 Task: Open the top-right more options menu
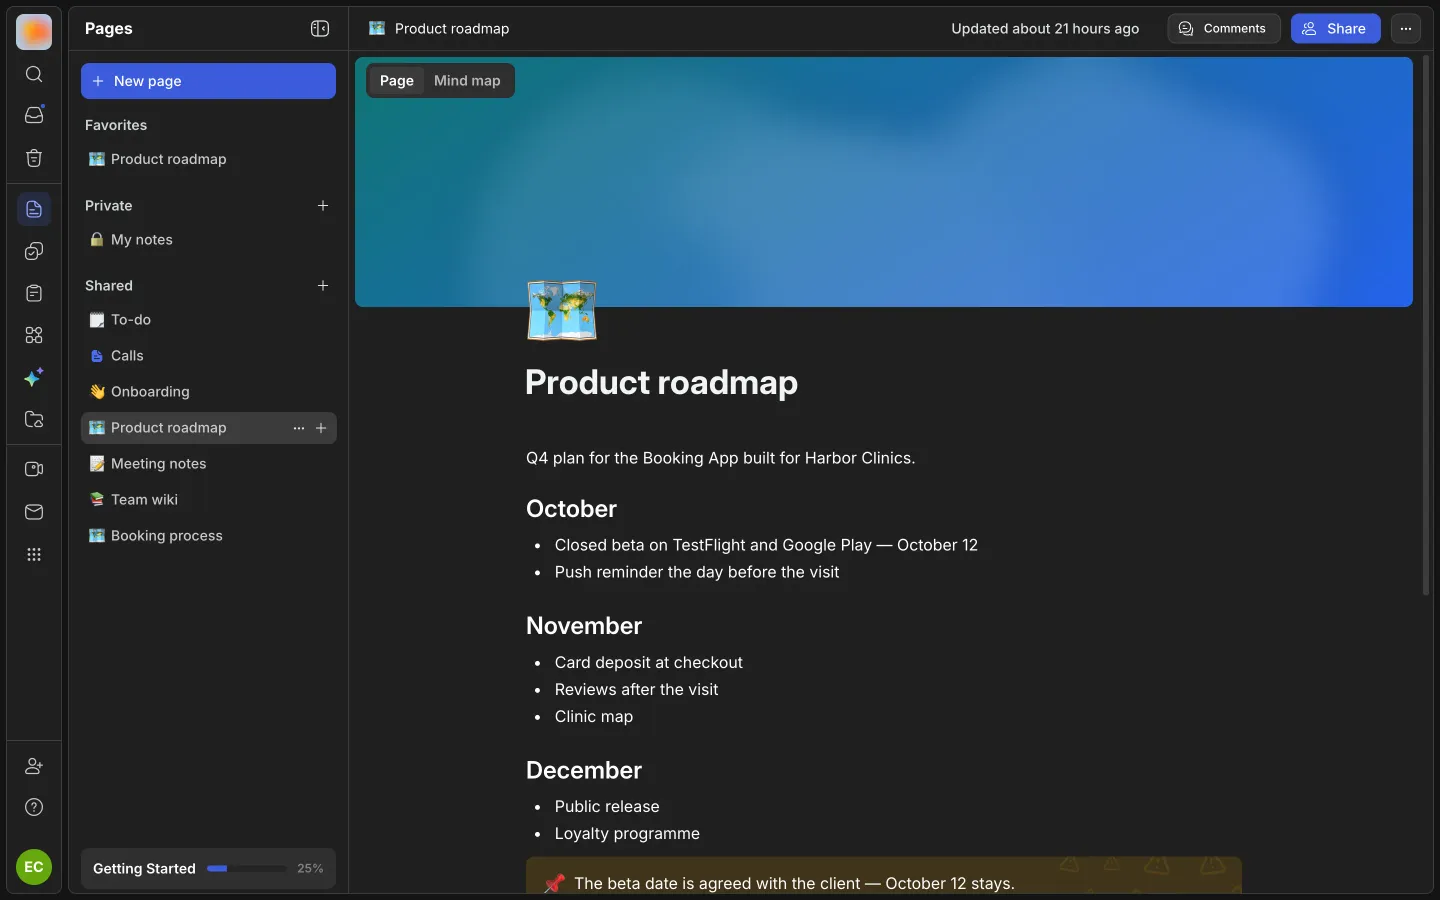(1406, 29)
